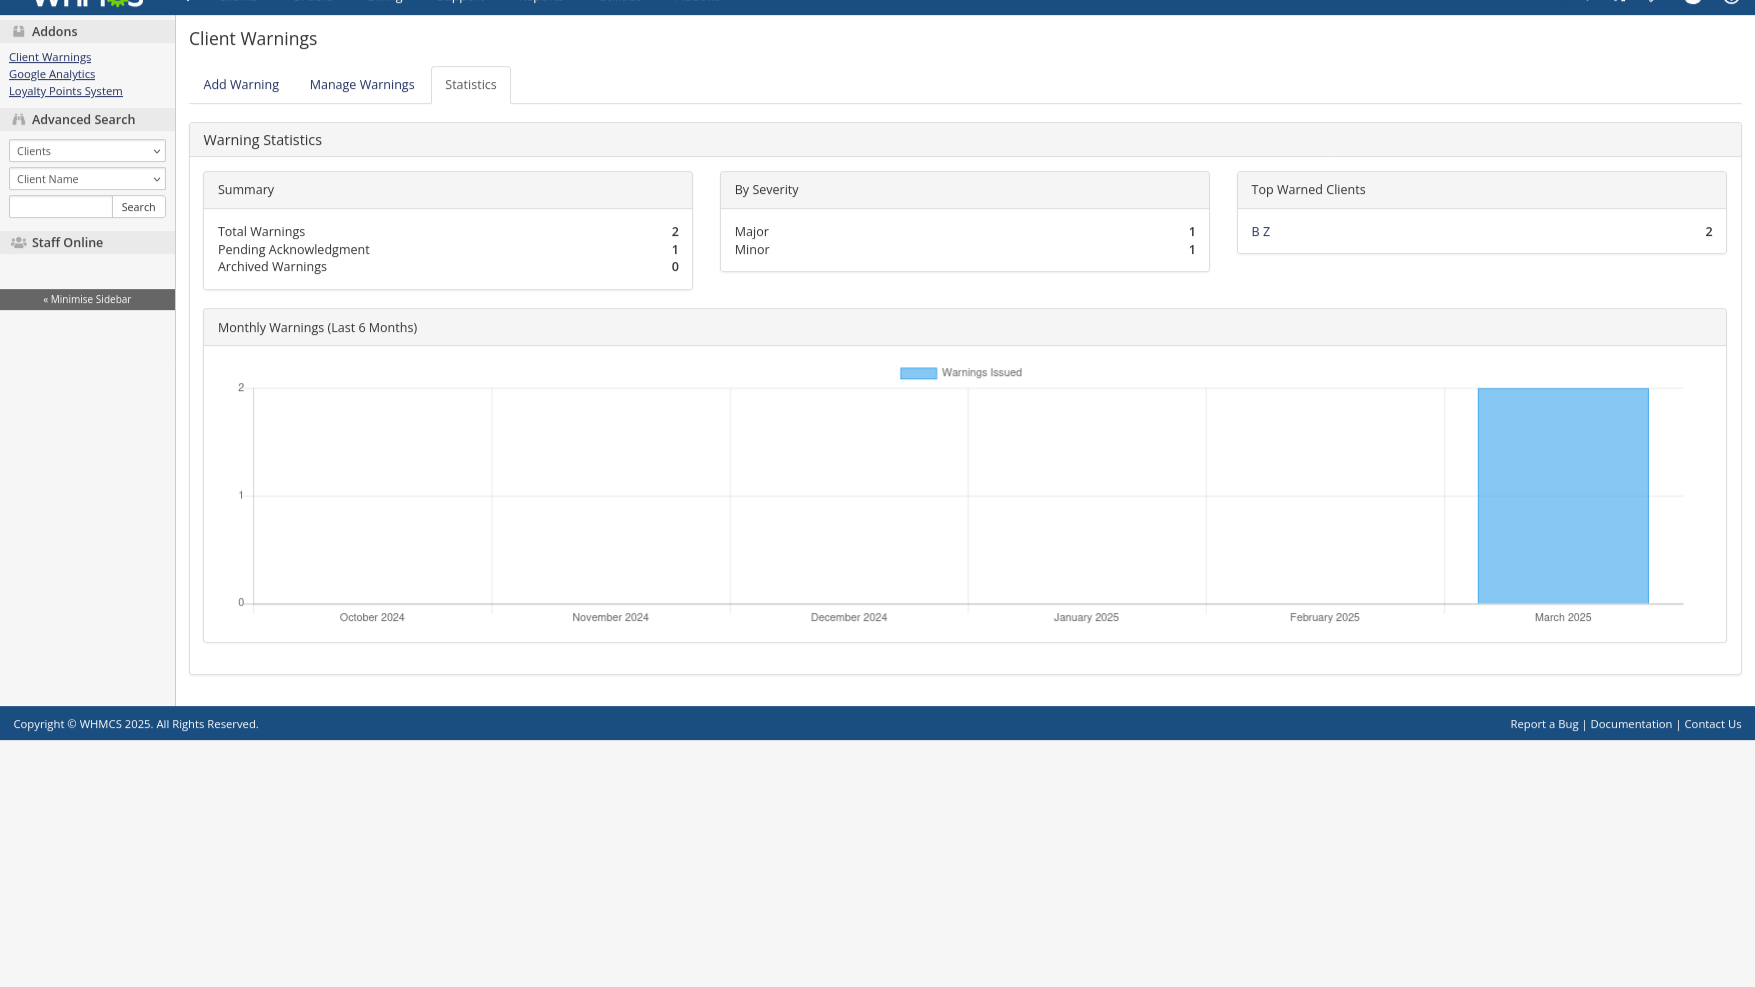Open the Loyalty Points System link
1755x987 pixels.
pos(66,91)
